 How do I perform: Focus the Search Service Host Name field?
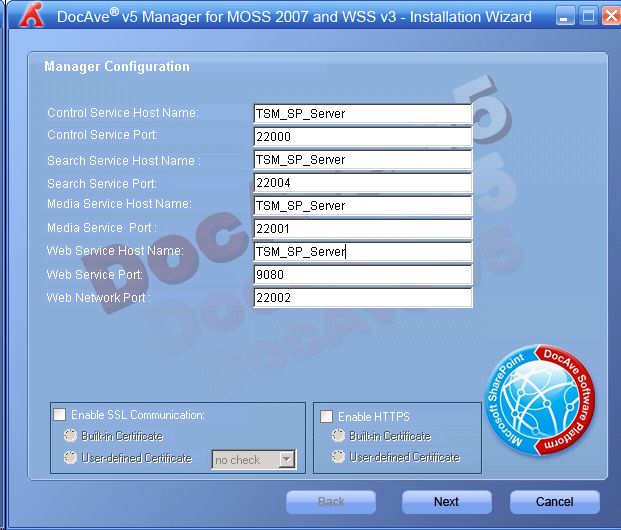click(x=362, y=160)
